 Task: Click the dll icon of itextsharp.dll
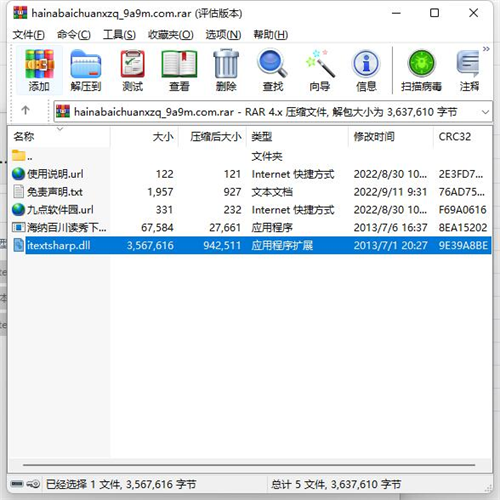pyautogui.click(x=18, y=245)
